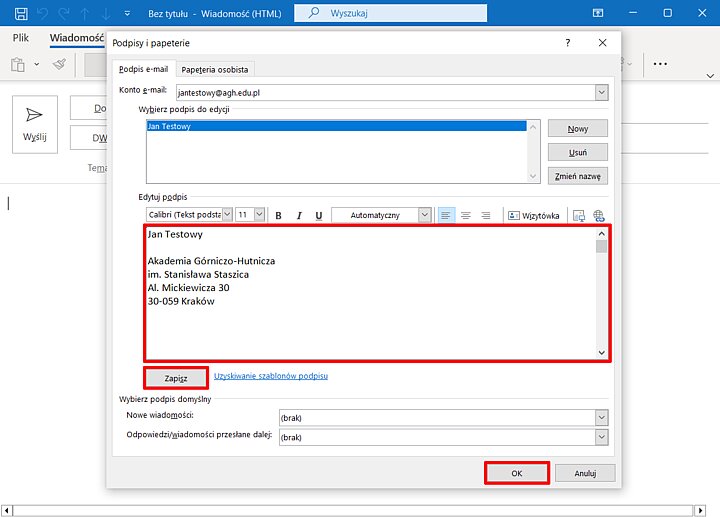Open the Plik menu
This screenshot has height=517, width=720.
pyautogui.click(x=21, y=38)
